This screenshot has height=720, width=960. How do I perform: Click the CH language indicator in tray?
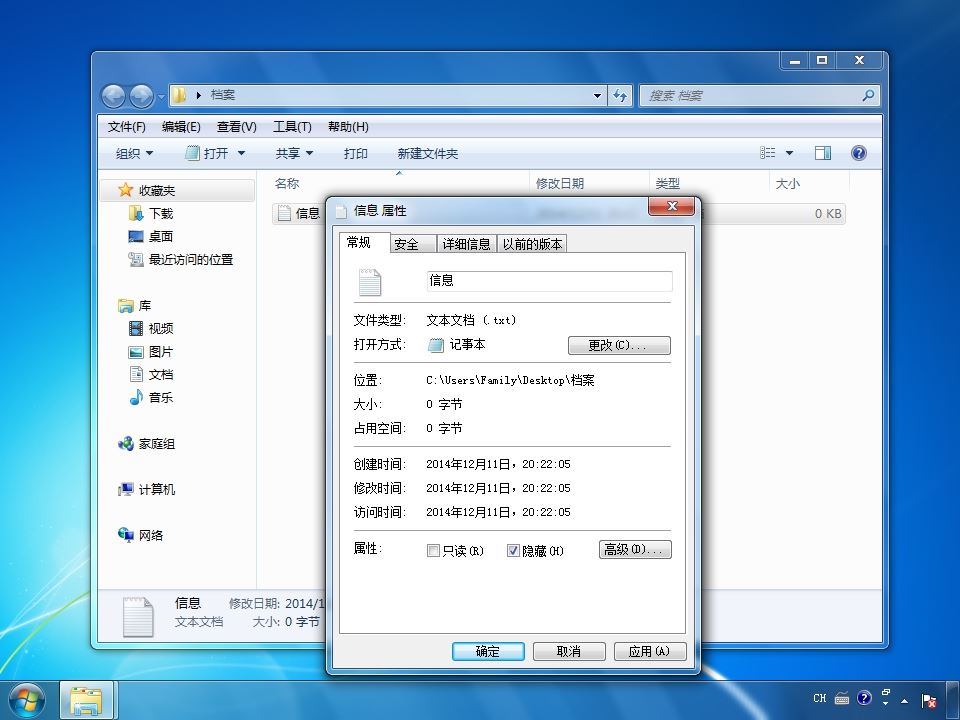coord(820,699)
